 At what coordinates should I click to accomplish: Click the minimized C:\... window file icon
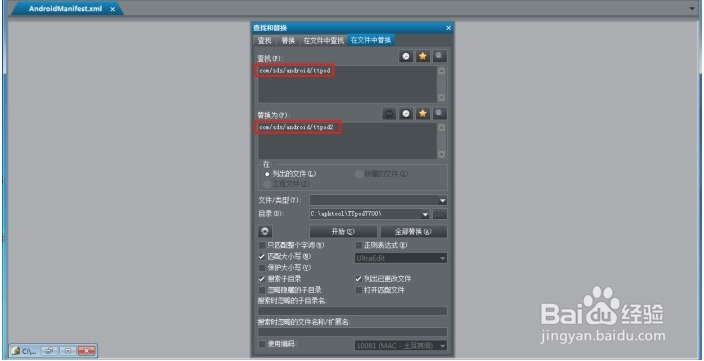pos(16,351)
